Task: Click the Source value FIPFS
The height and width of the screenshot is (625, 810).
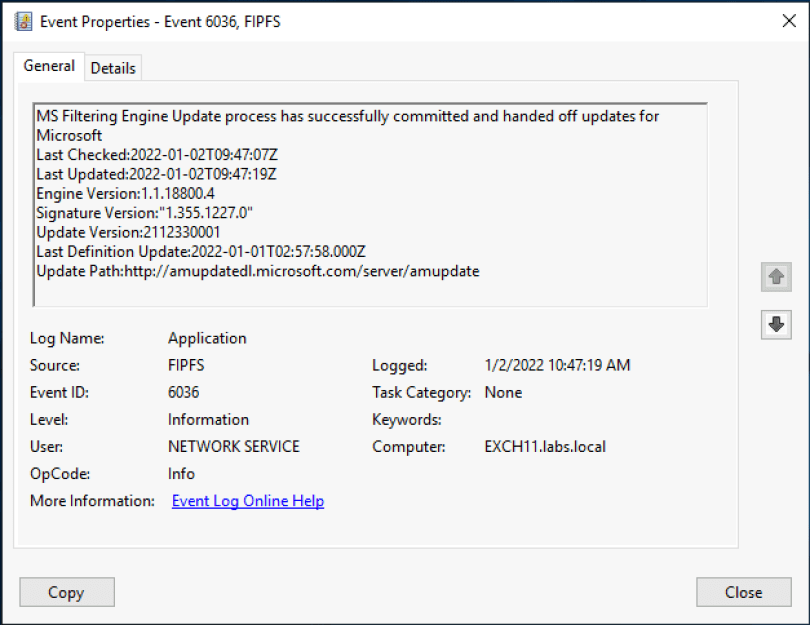Action: point(188,366)
